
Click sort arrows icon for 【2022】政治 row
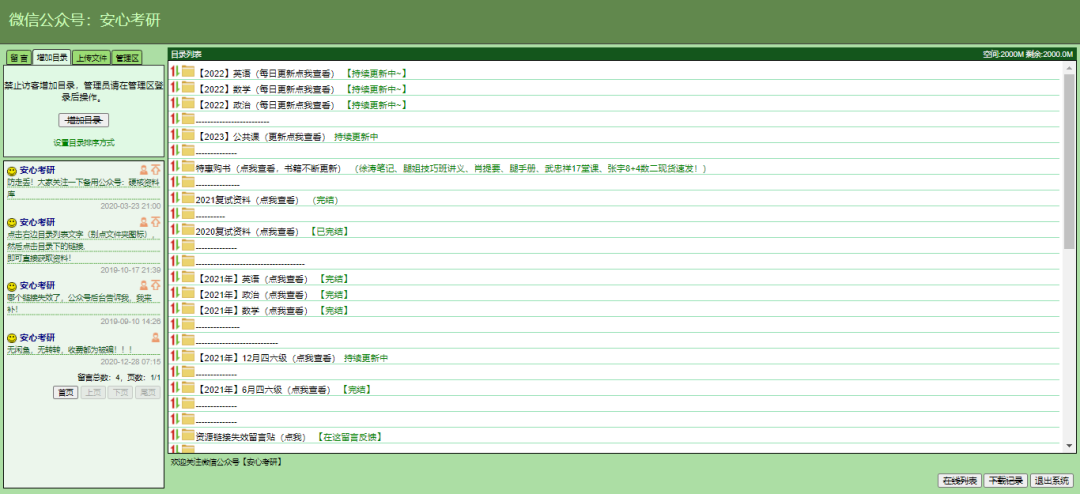click(x=175, y=103)
